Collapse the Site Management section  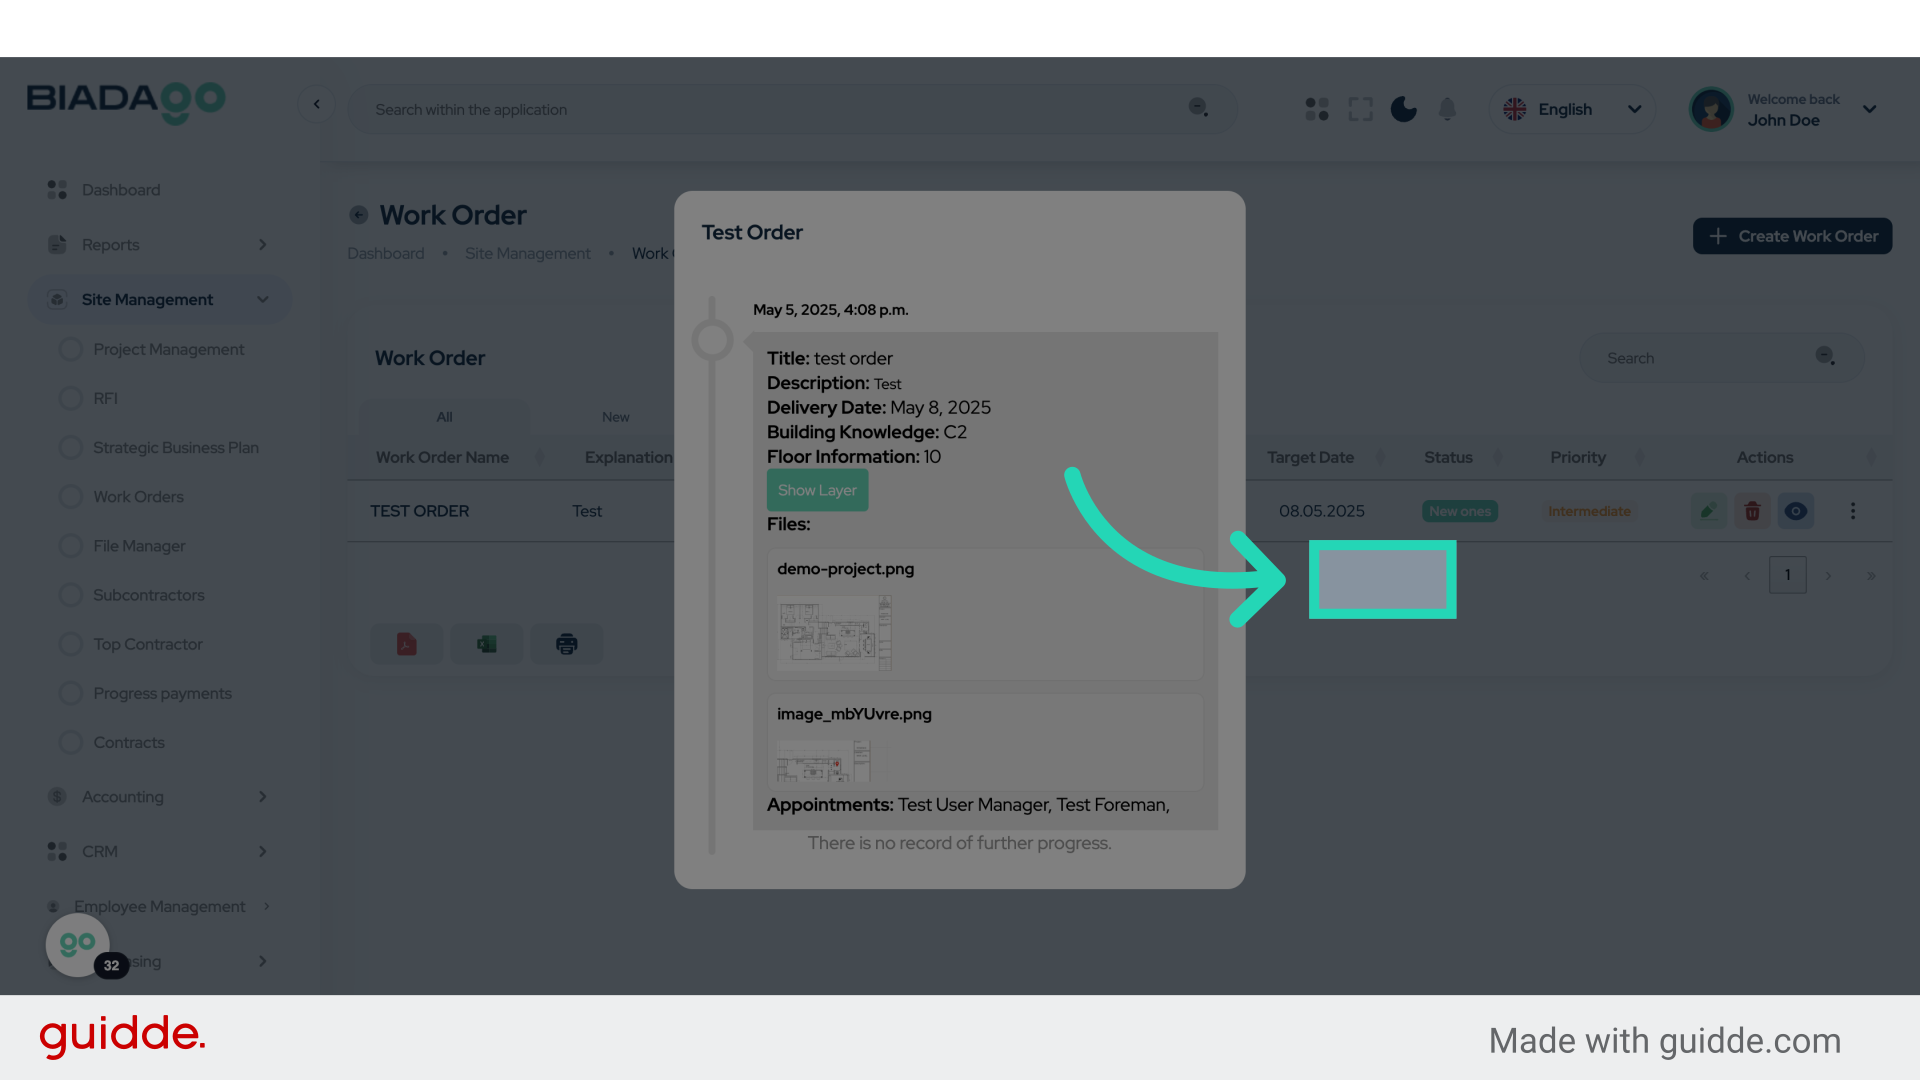pyautogui.click(x=160, y=299)
